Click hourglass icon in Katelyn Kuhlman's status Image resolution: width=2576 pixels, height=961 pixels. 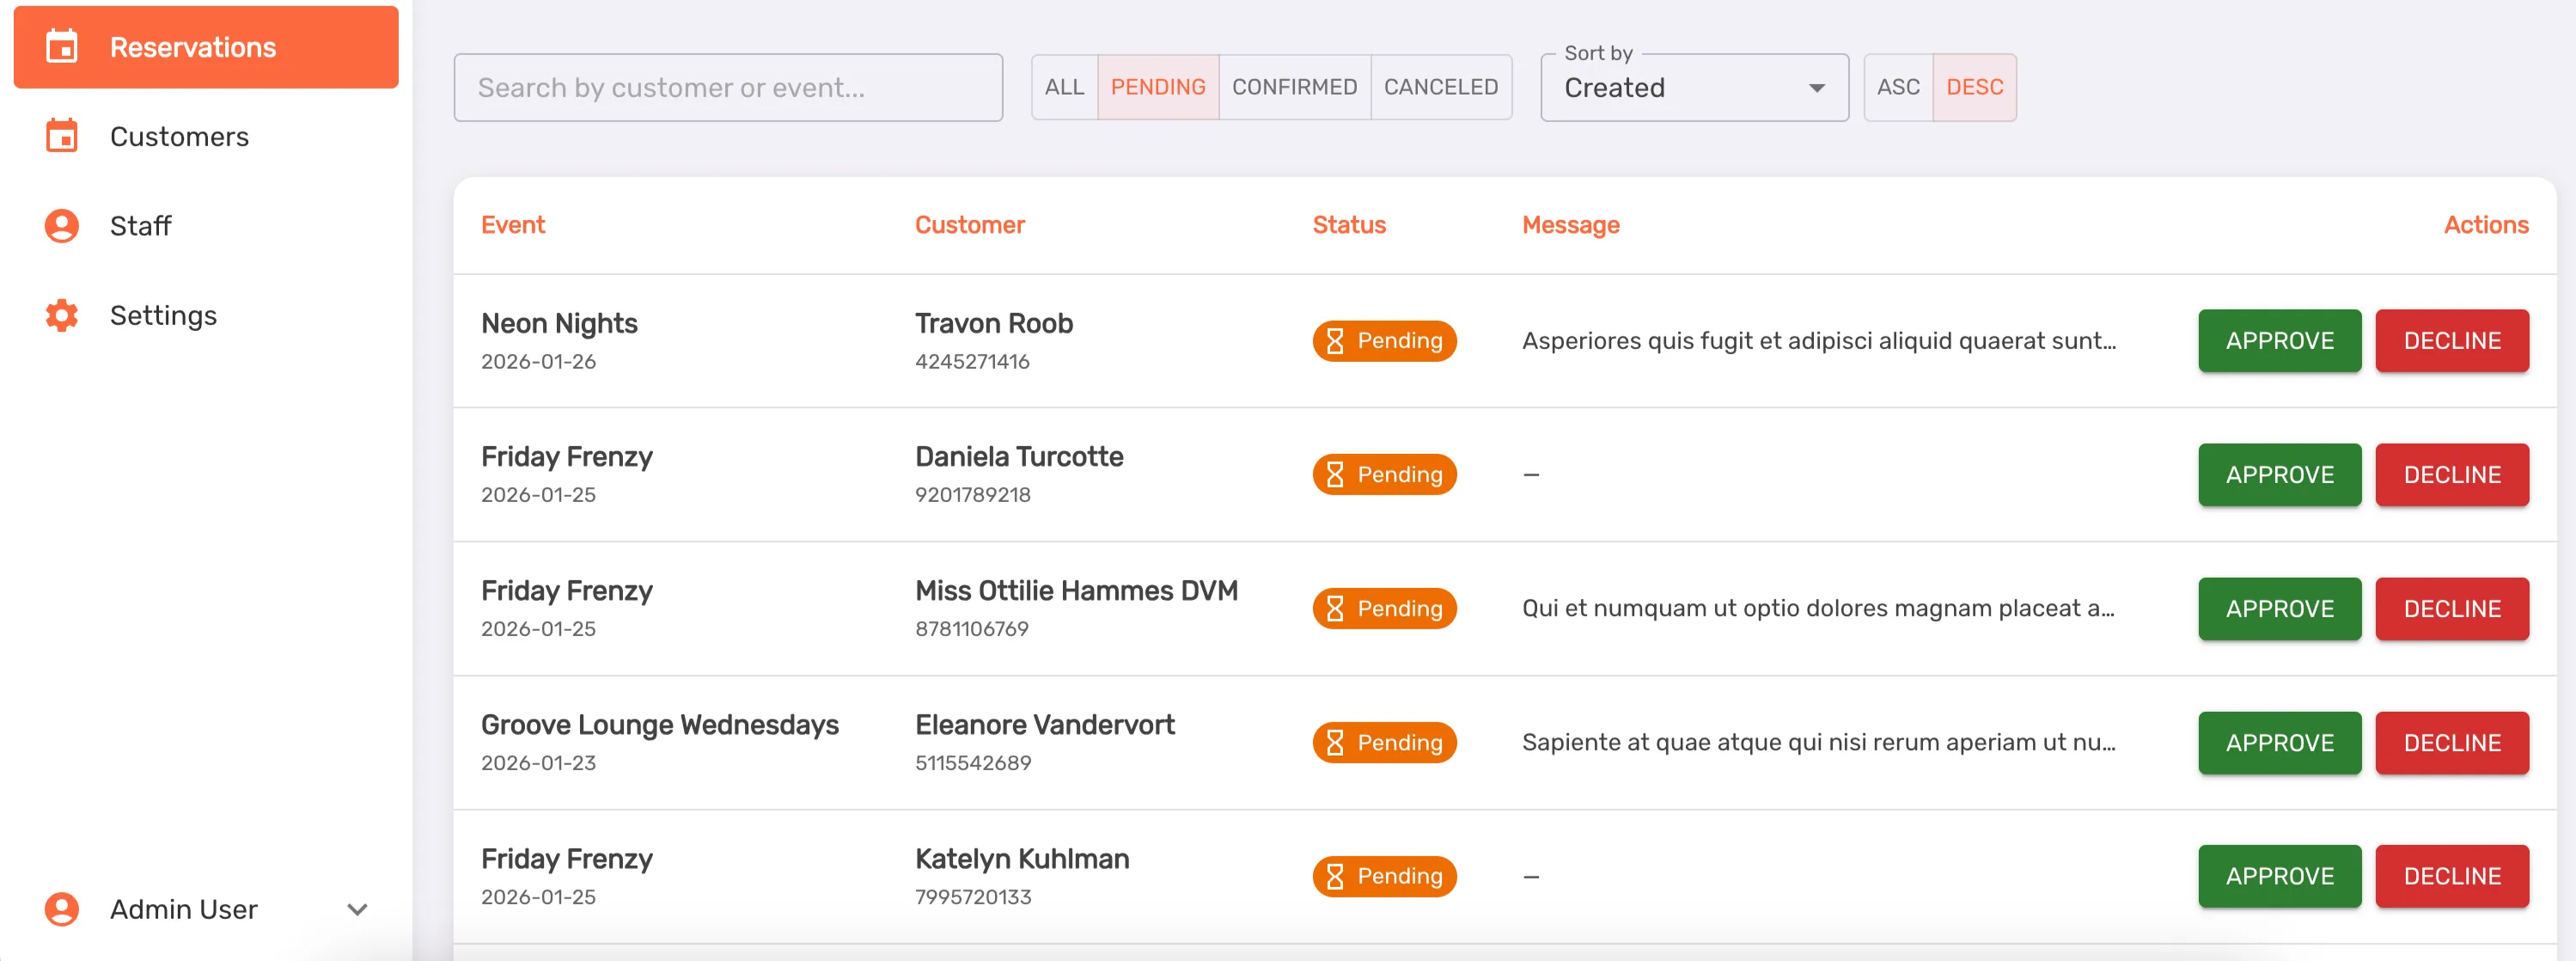point(1335,877)
